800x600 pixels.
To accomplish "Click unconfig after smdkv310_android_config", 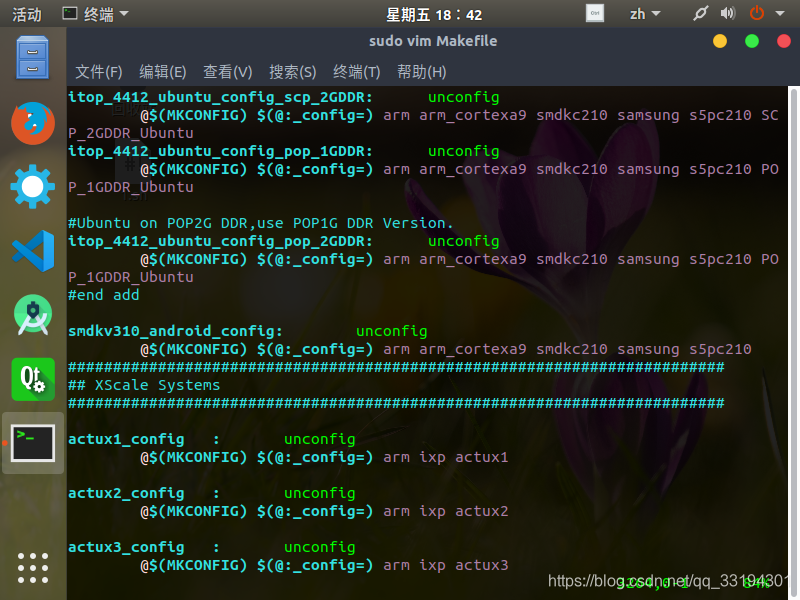I will [x=391, y=331].
